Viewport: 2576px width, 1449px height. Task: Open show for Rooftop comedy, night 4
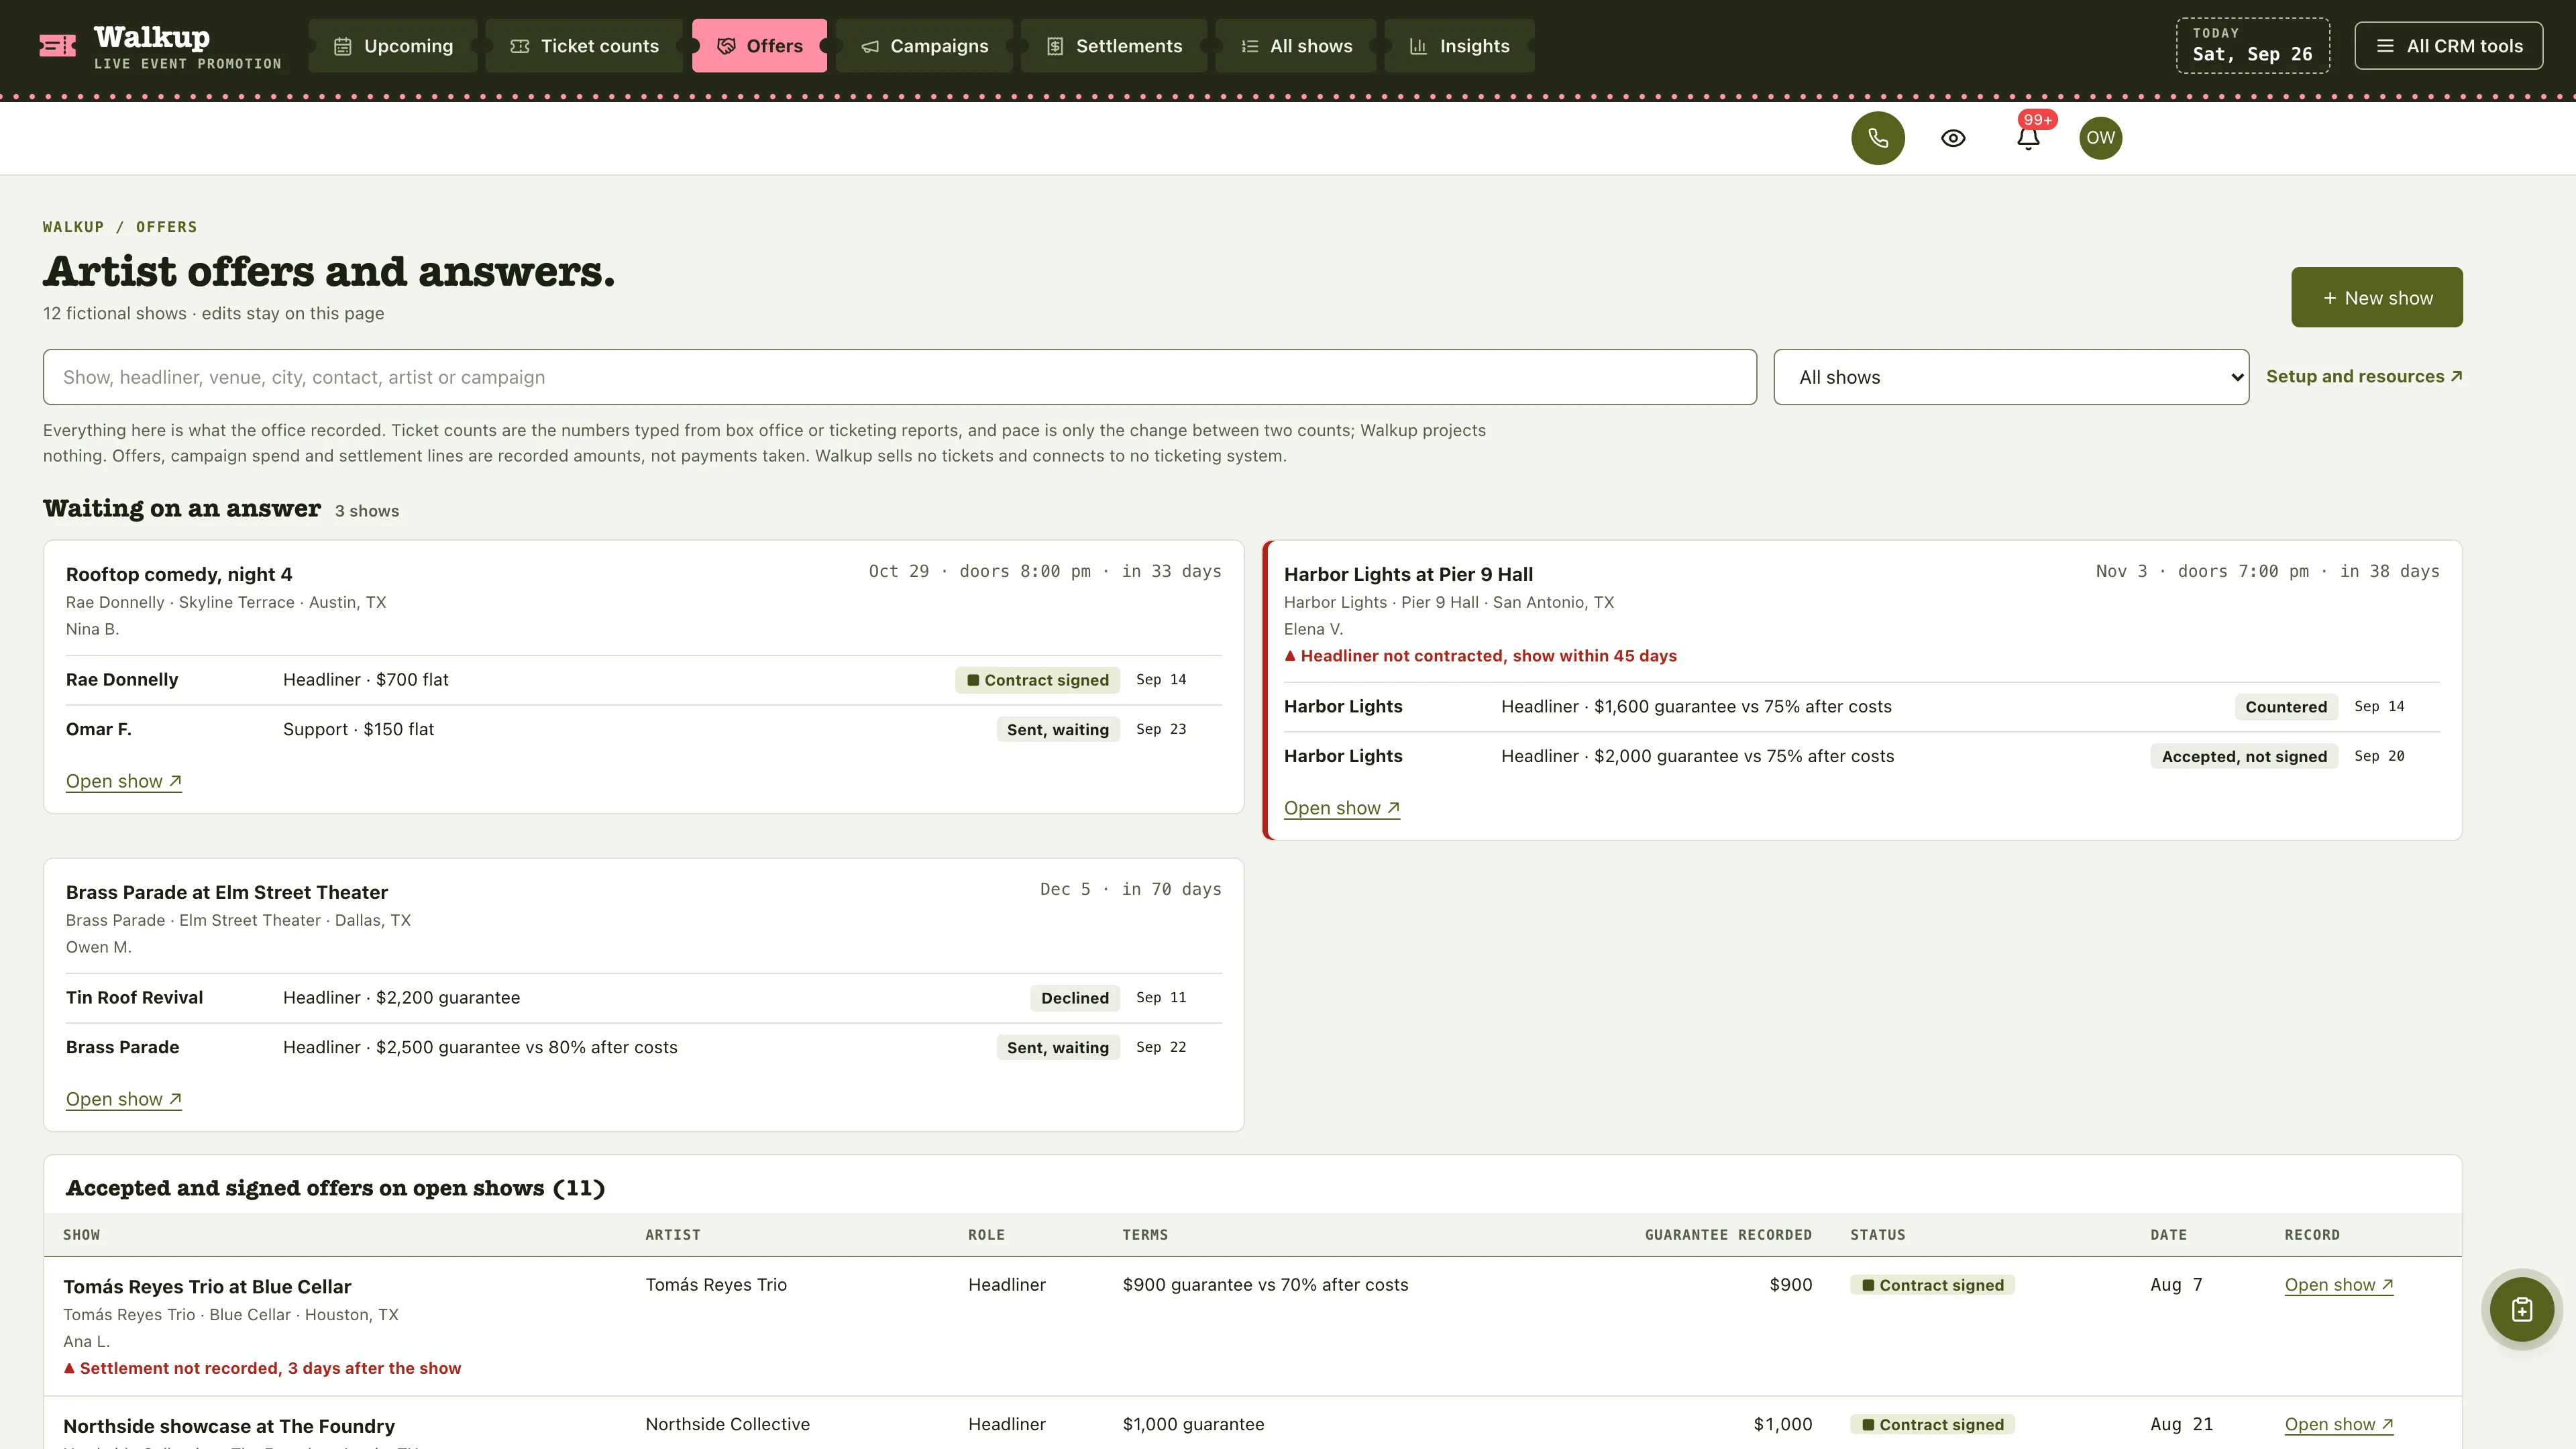pyautogui.click(x=124, y=781)
